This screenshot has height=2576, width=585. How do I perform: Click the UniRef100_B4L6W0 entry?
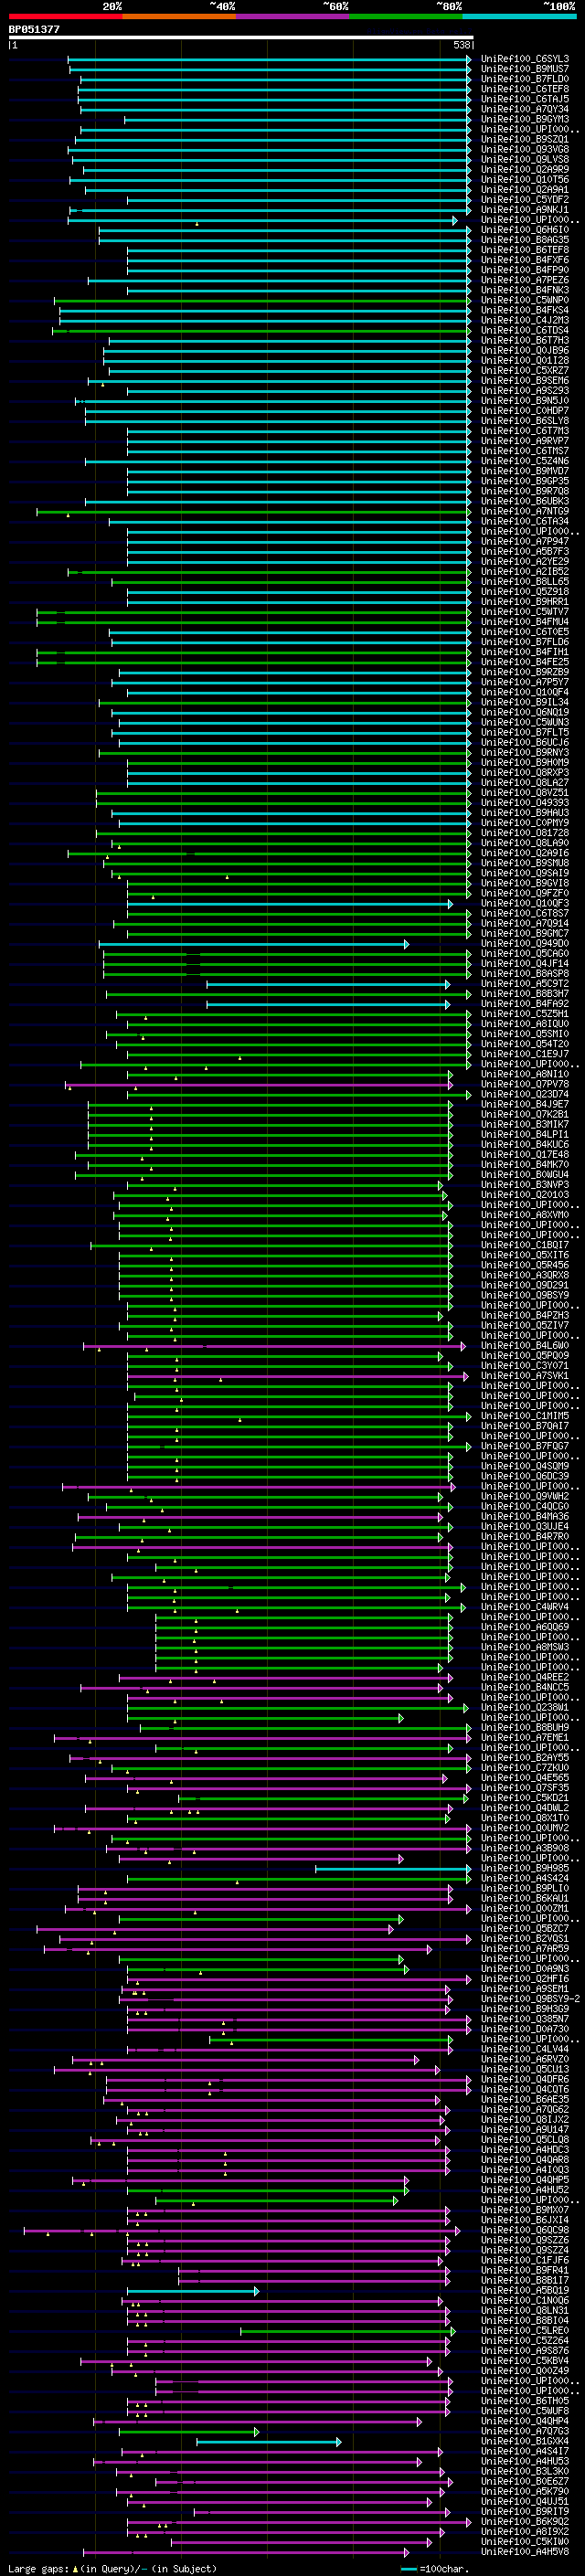tap(524, 1346)
